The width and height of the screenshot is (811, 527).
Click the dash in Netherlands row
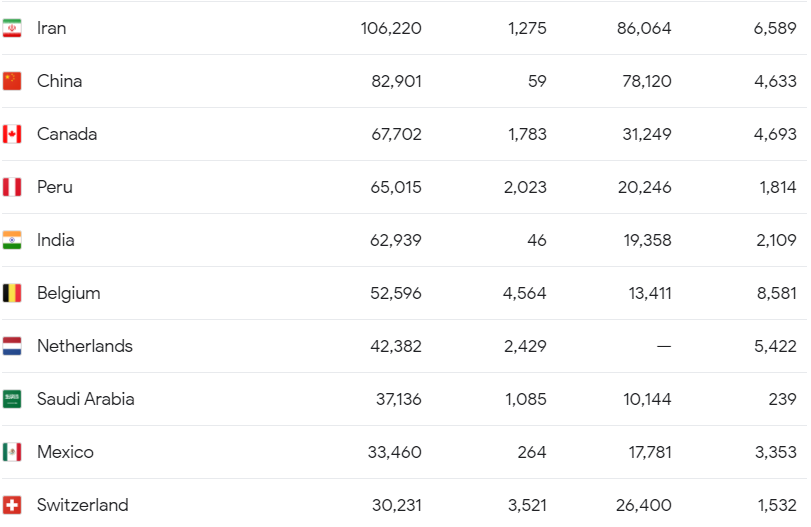(x=664, y=346)
